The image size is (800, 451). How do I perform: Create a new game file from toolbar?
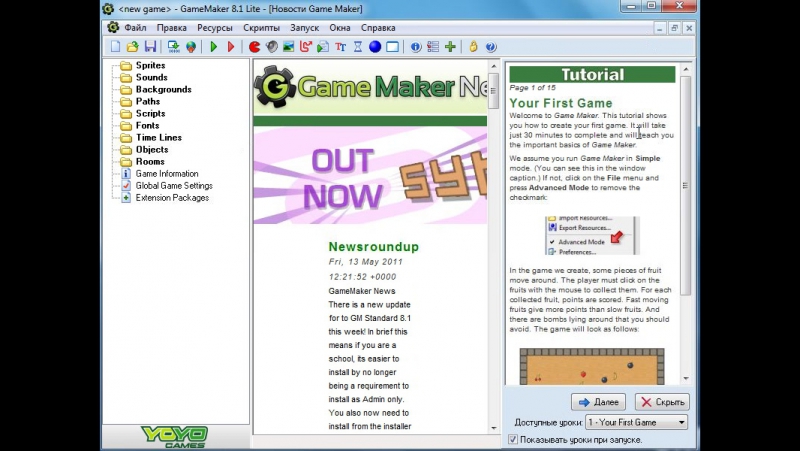click(115, 47)
